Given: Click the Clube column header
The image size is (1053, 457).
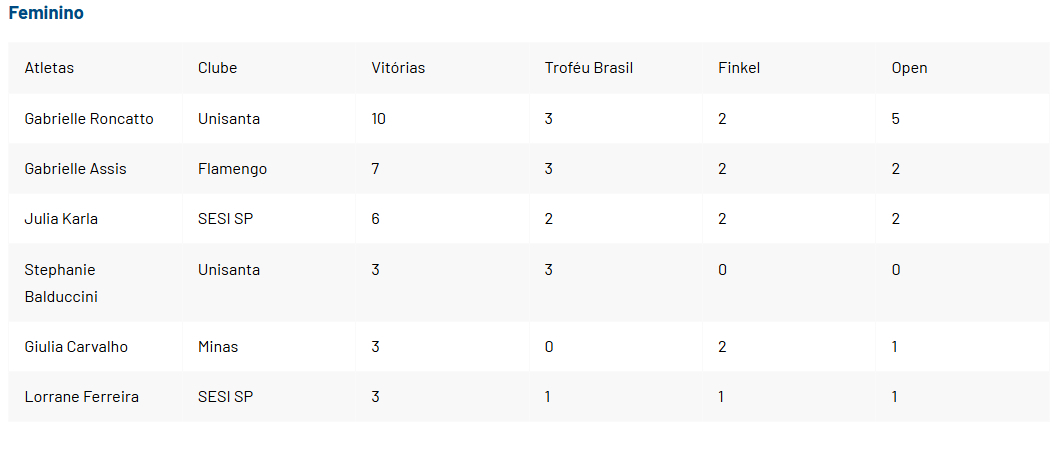Looking at the screenshot, I should [217, 68].
